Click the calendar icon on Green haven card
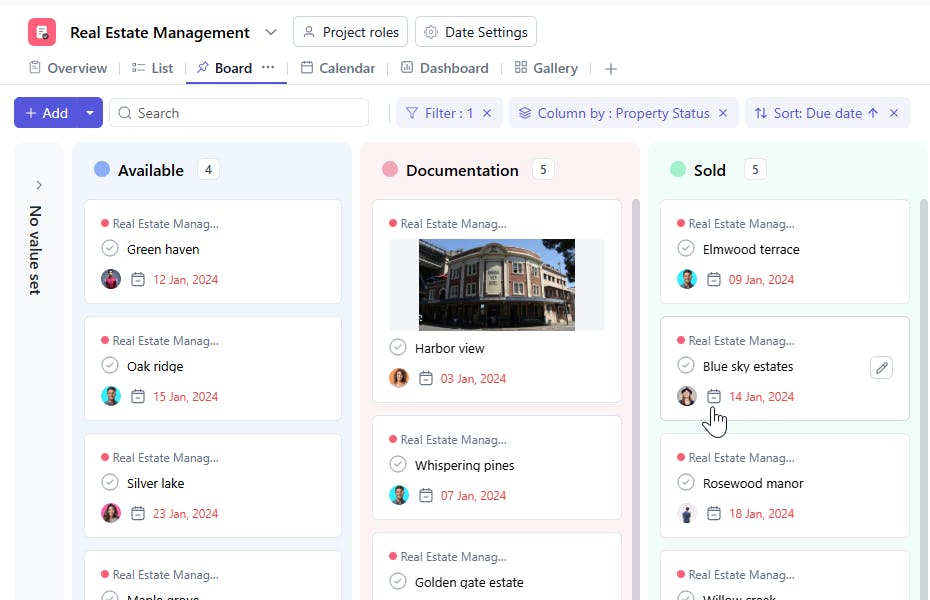The width and height of the screenshot is (930, 600). pos(138,280)
